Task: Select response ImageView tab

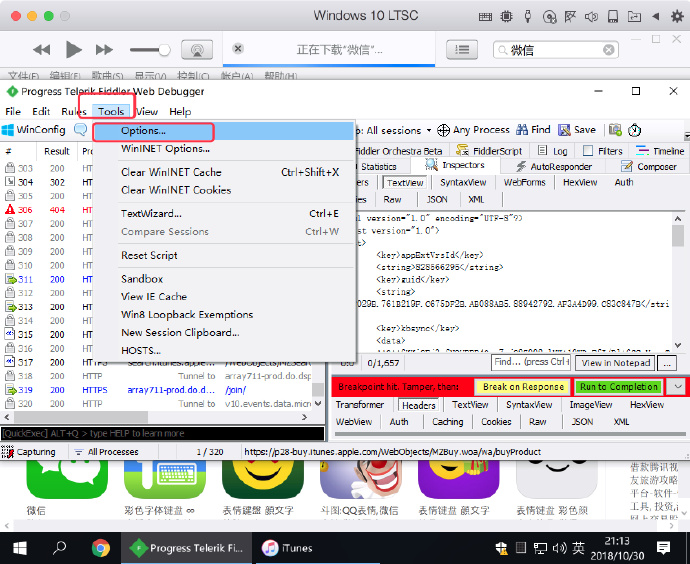Action: [591, 405]
